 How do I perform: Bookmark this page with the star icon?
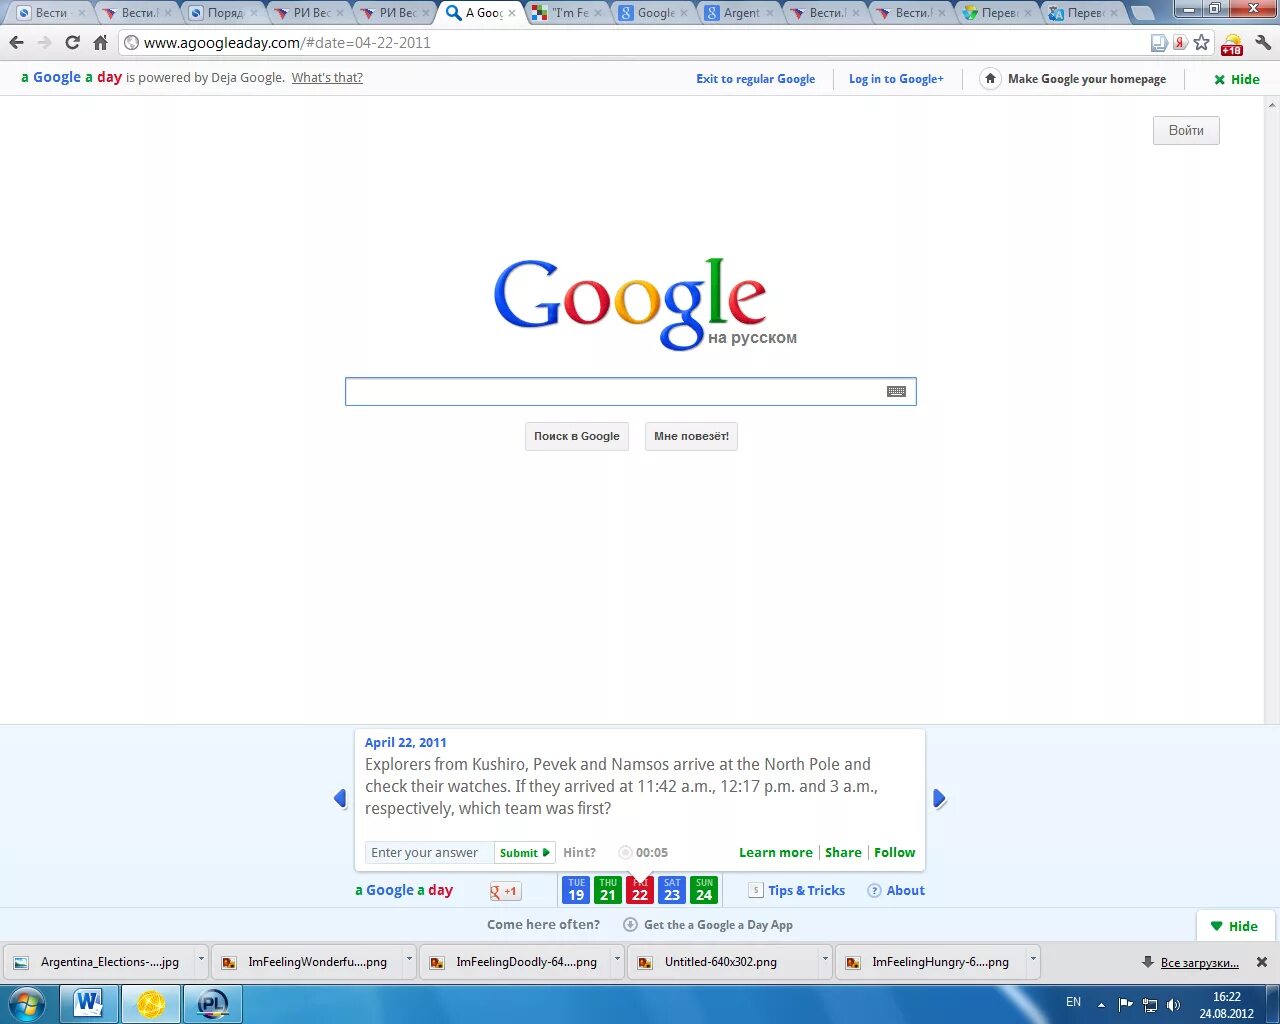pyautogui.click(x=1202, y=43)
